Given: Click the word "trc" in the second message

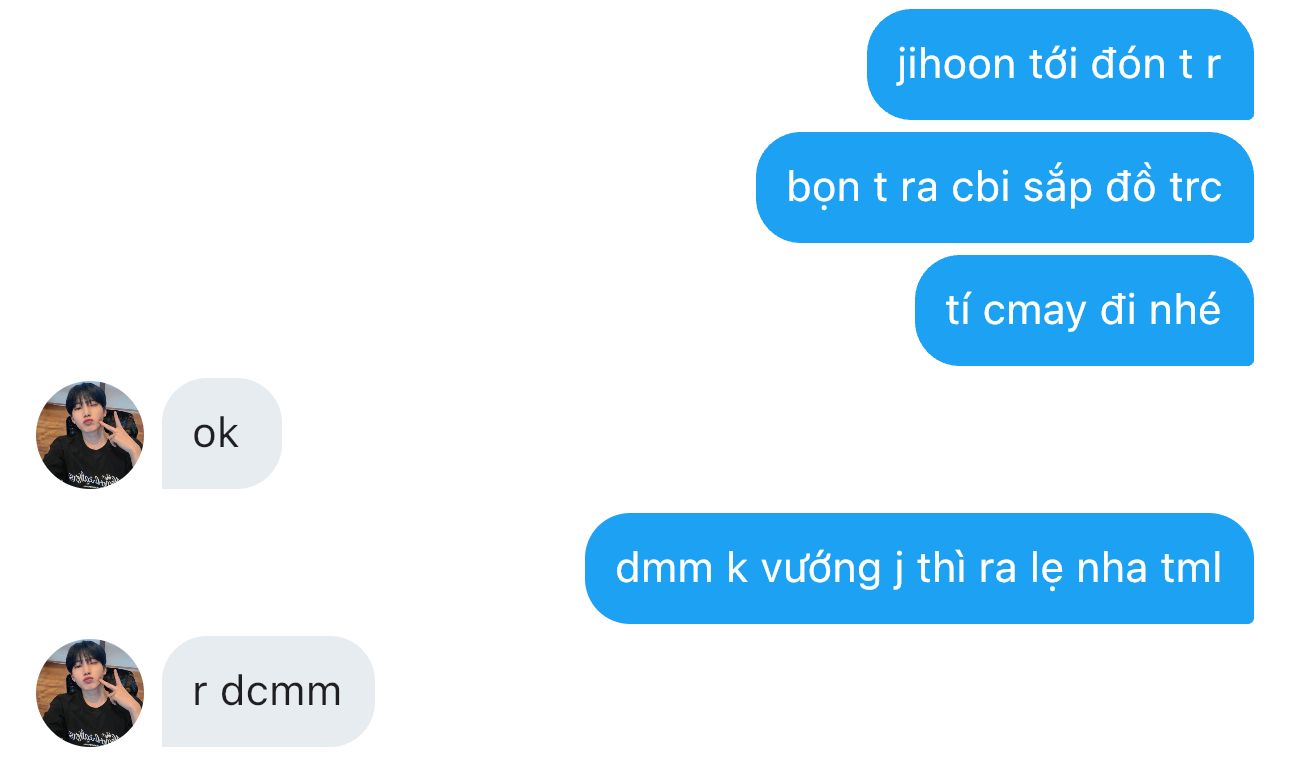Looking at the screenshot, I should coord(1196,188).
